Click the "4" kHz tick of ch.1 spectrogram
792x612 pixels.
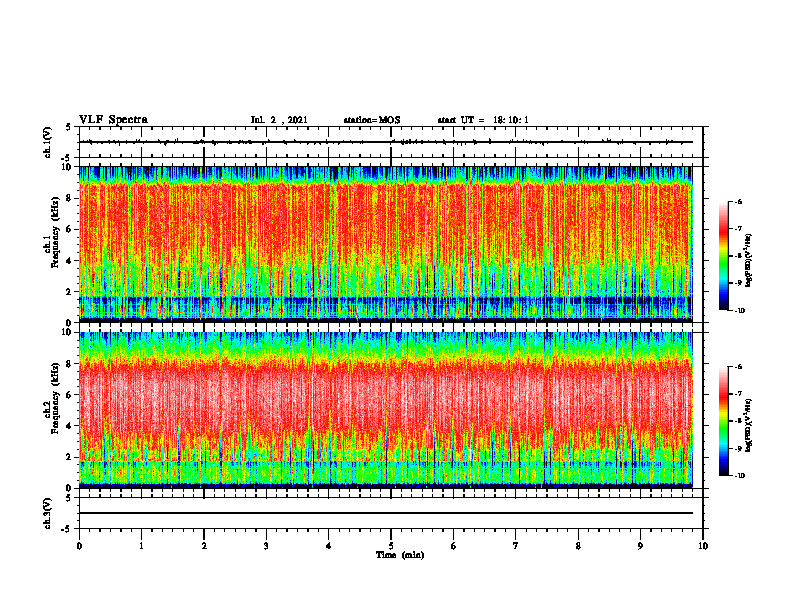(x=70, y=261)
